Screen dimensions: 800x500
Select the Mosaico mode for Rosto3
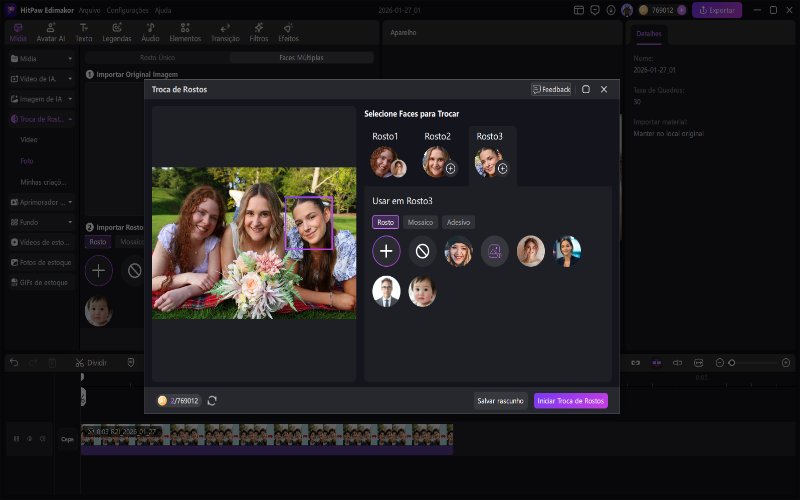[x=421, y=222]
